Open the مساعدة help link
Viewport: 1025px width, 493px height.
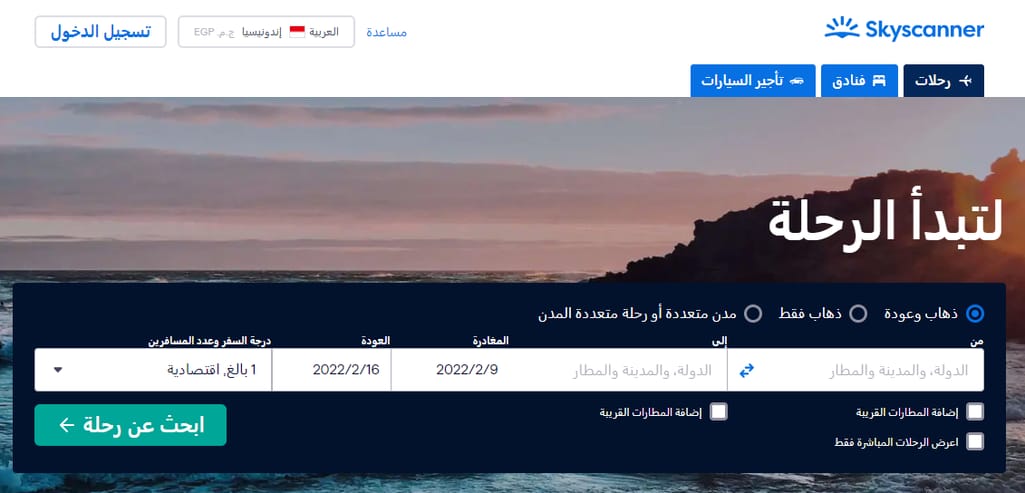click(386, 32)
